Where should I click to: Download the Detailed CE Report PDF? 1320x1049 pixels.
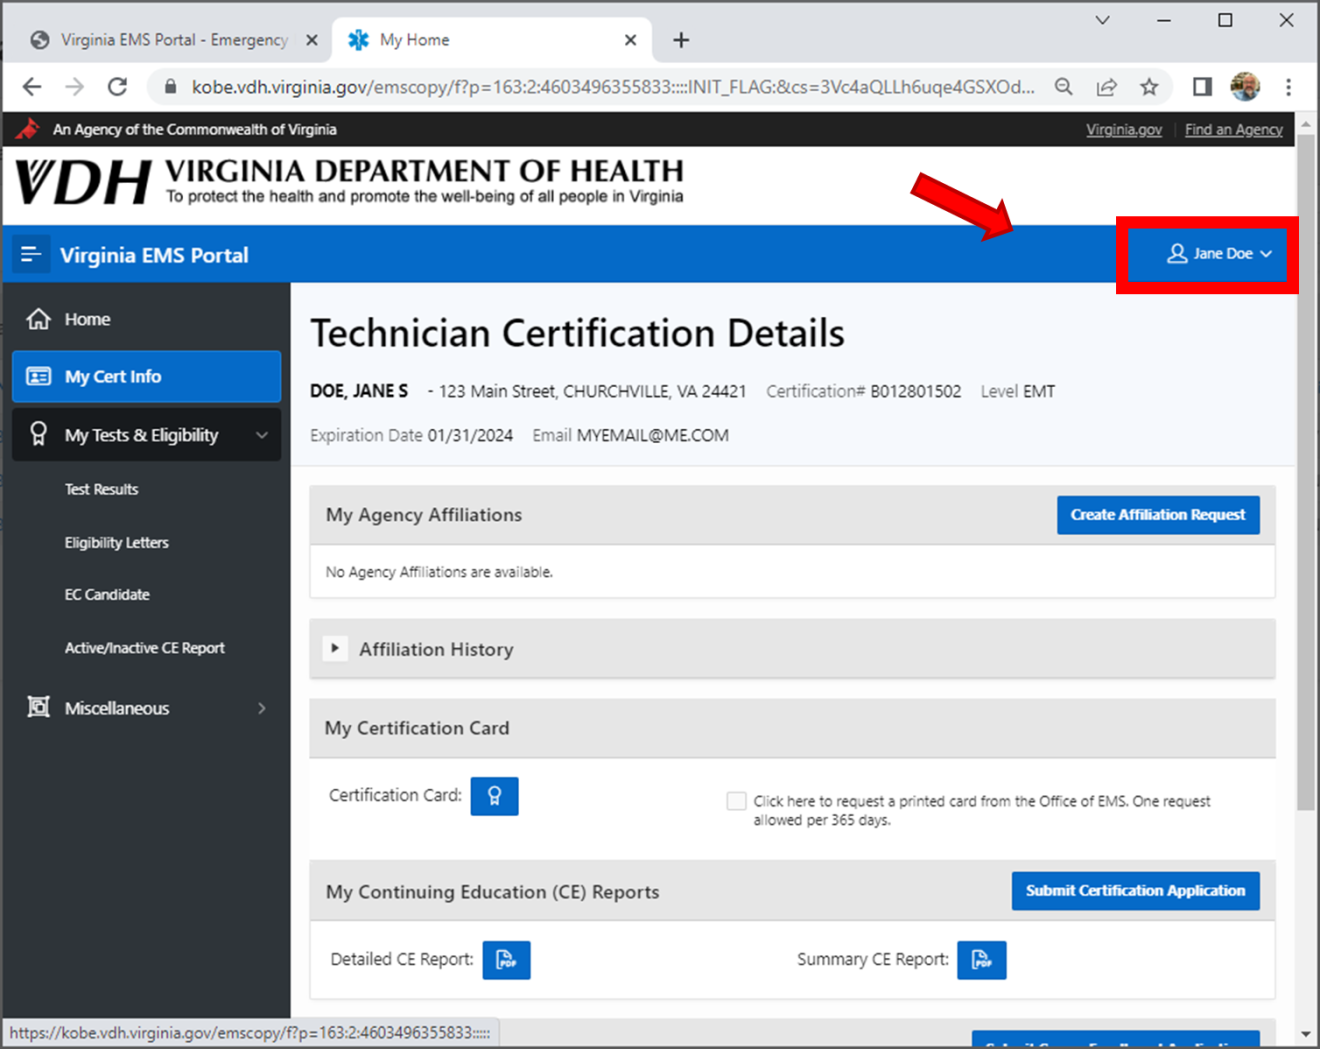tap(506, 960)
